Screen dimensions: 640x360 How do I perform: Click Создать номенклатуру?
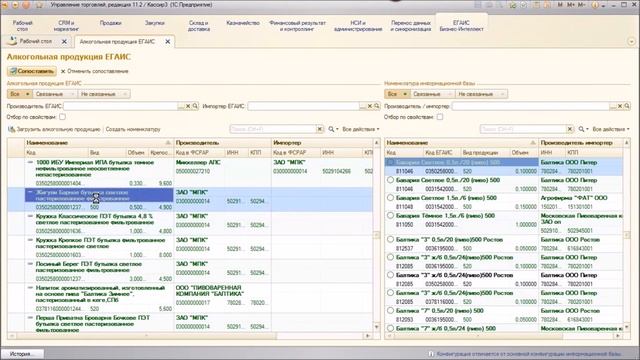pyautogui.click(x=133, y=129)
